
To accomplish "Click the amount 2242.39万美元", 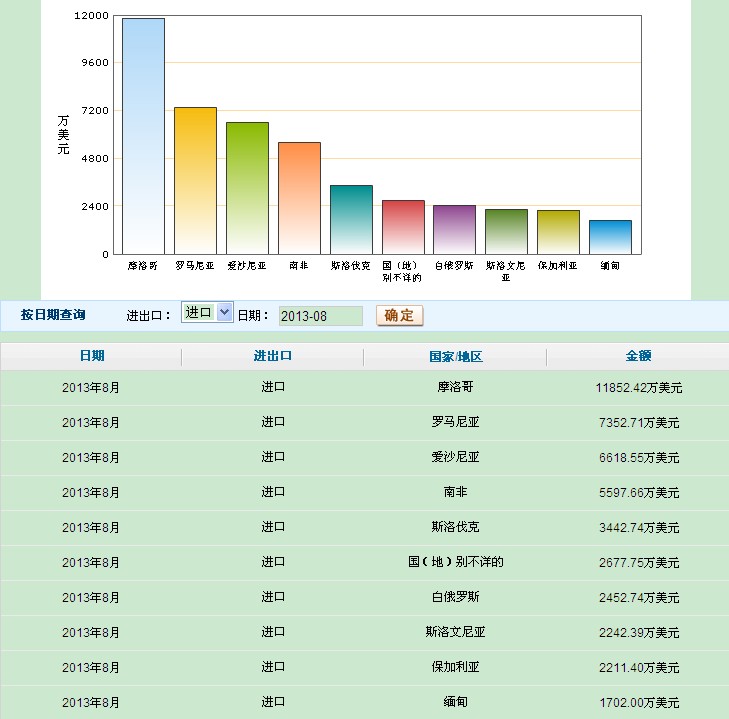I will coord(639,632).
